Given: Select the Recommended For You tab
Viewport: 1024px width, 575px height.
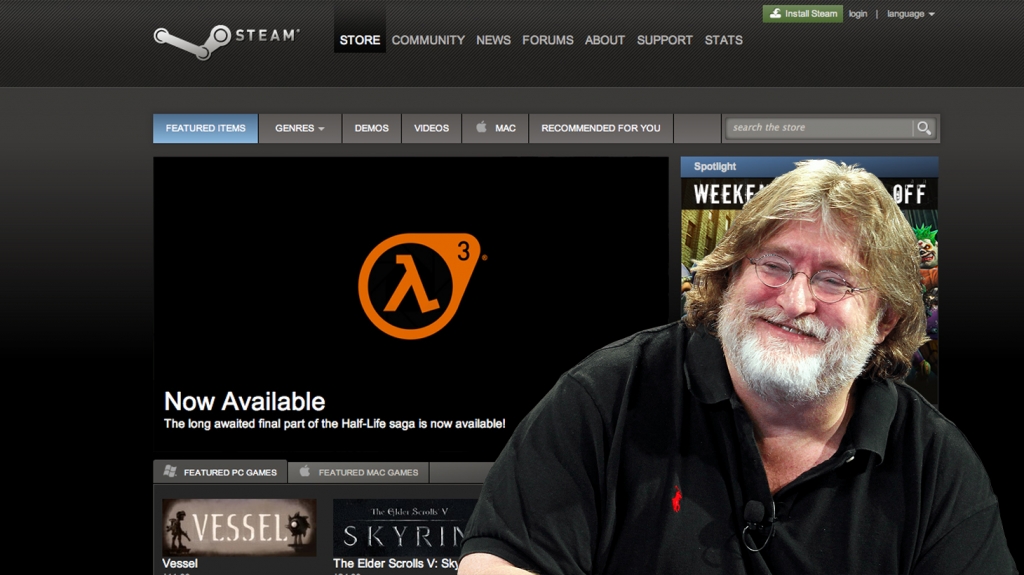Looking at the screenshot, I should [600, 128].
